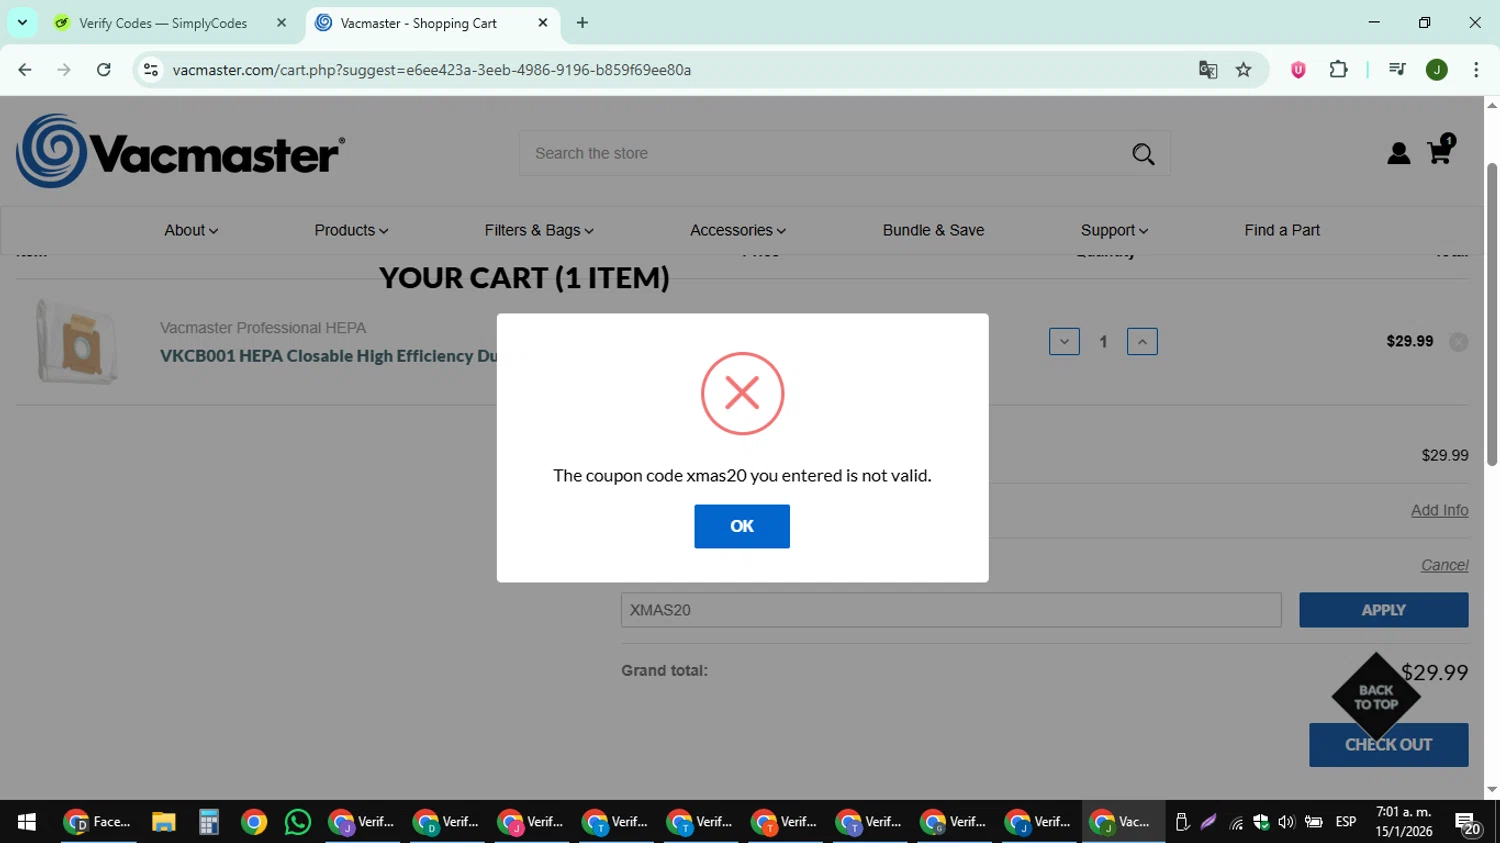Close the Verify Codes tab

(x=281, y=22)
